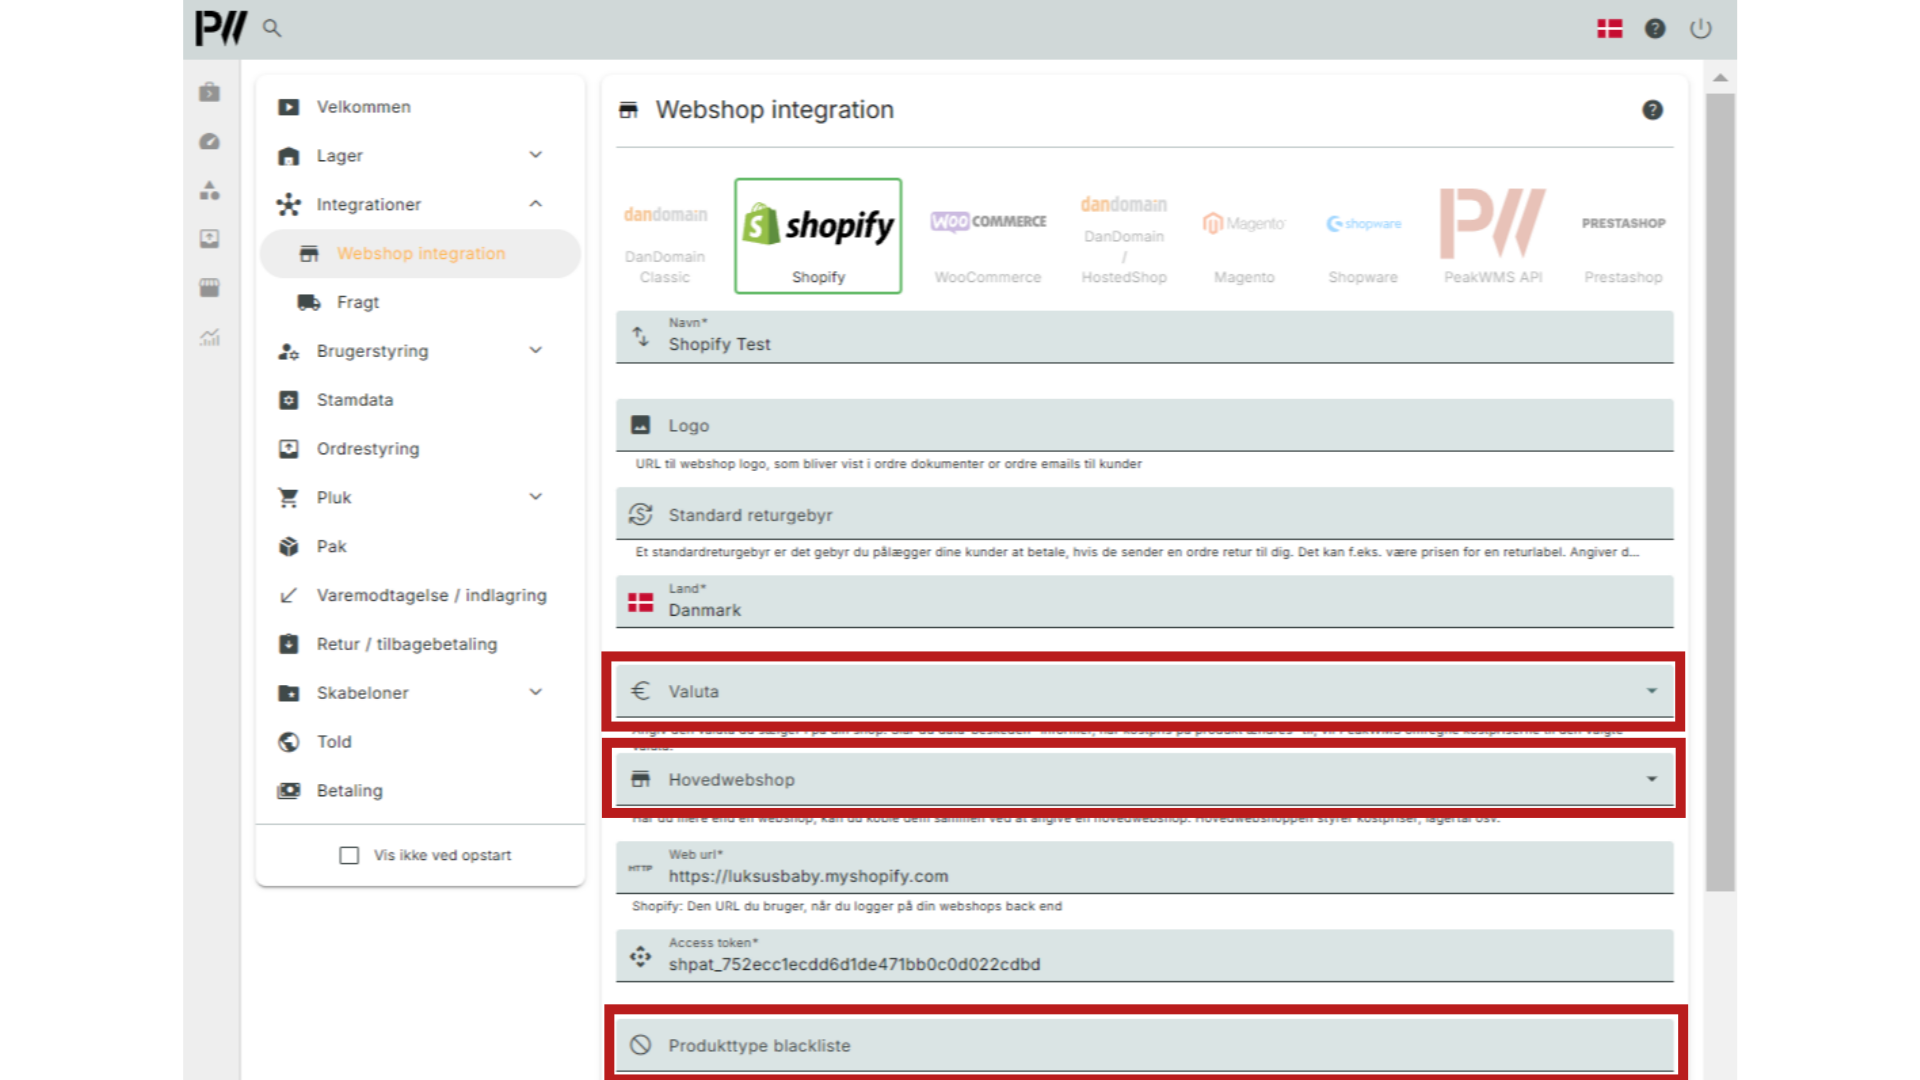Click the store icon beside Hovedwebshop
Image resolution: width=1920 pixels, height=1080 pixels.
coord(641,779)
